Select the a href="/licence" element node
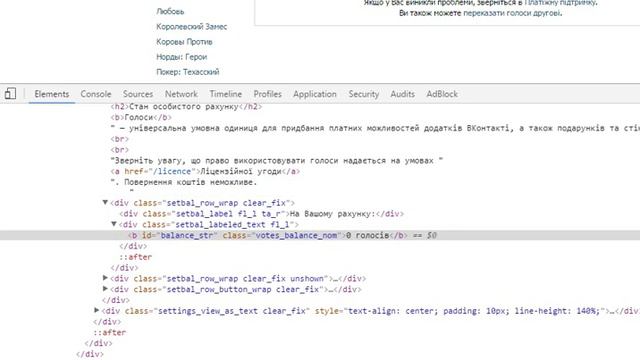 point(205,171)
